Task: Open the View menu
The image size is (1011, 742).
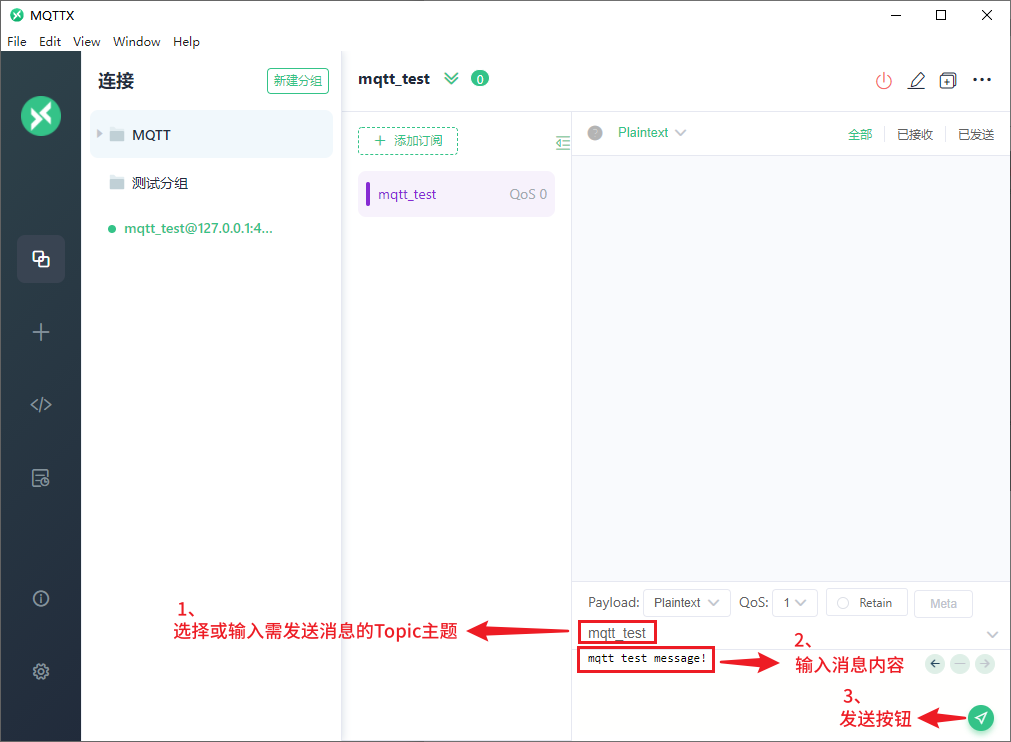Action: pos(86,42)
